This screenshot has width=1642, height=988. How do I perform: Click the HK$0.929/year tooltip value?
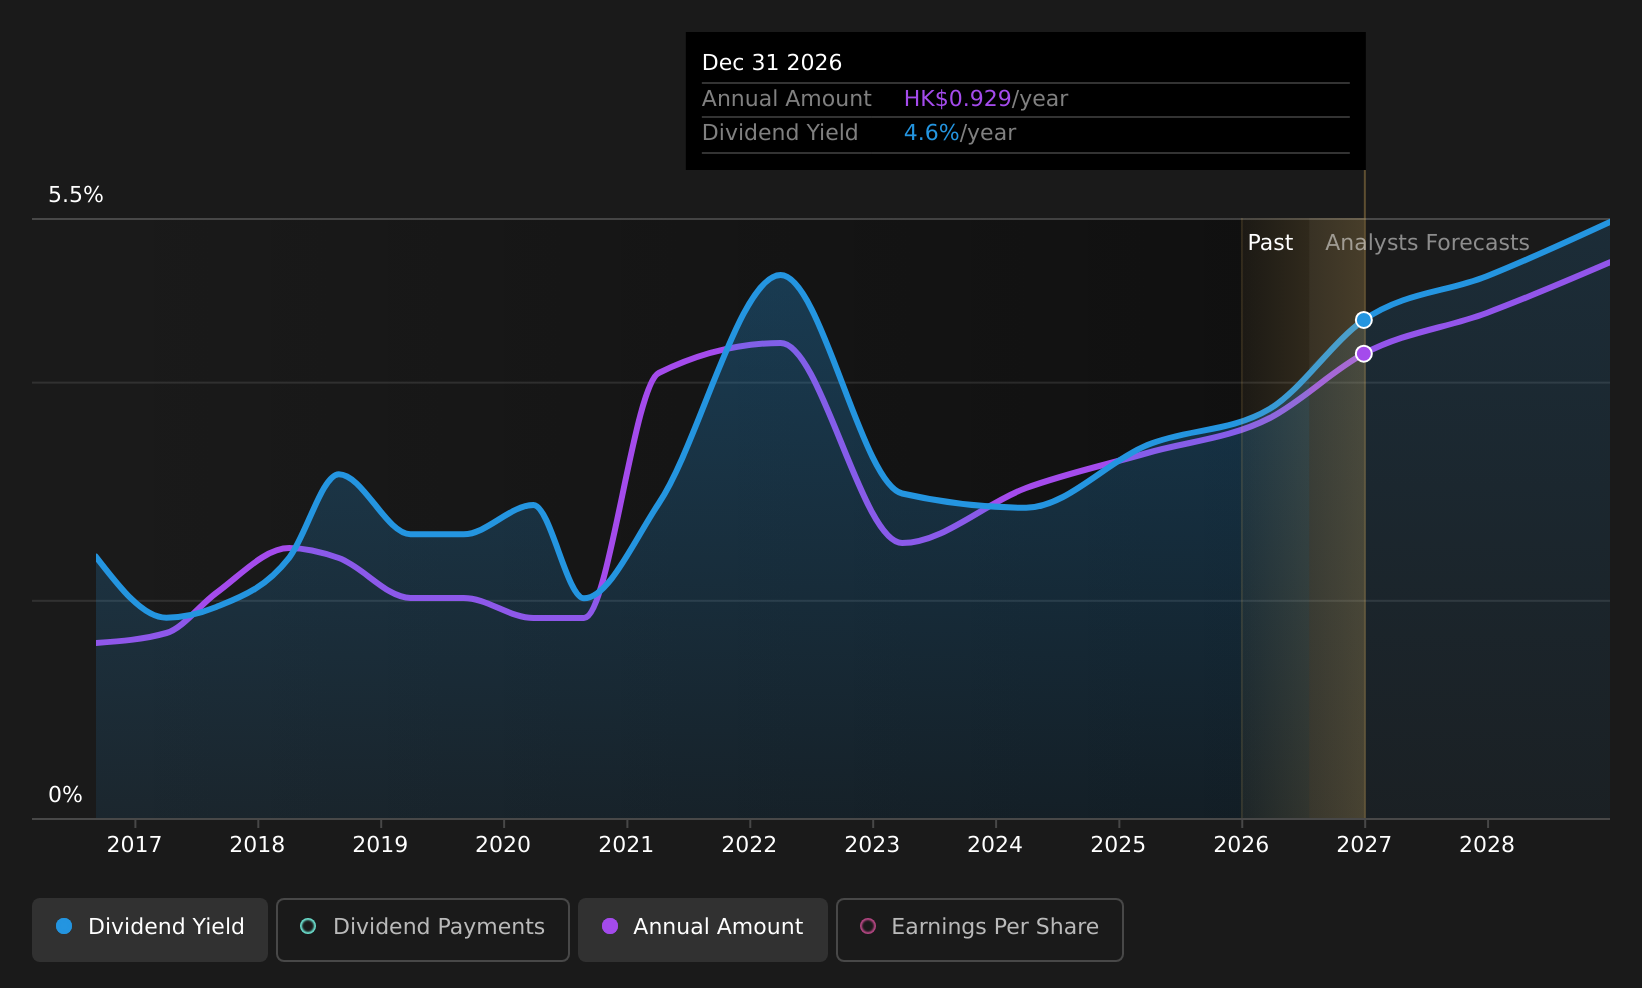tap(986, 99)
